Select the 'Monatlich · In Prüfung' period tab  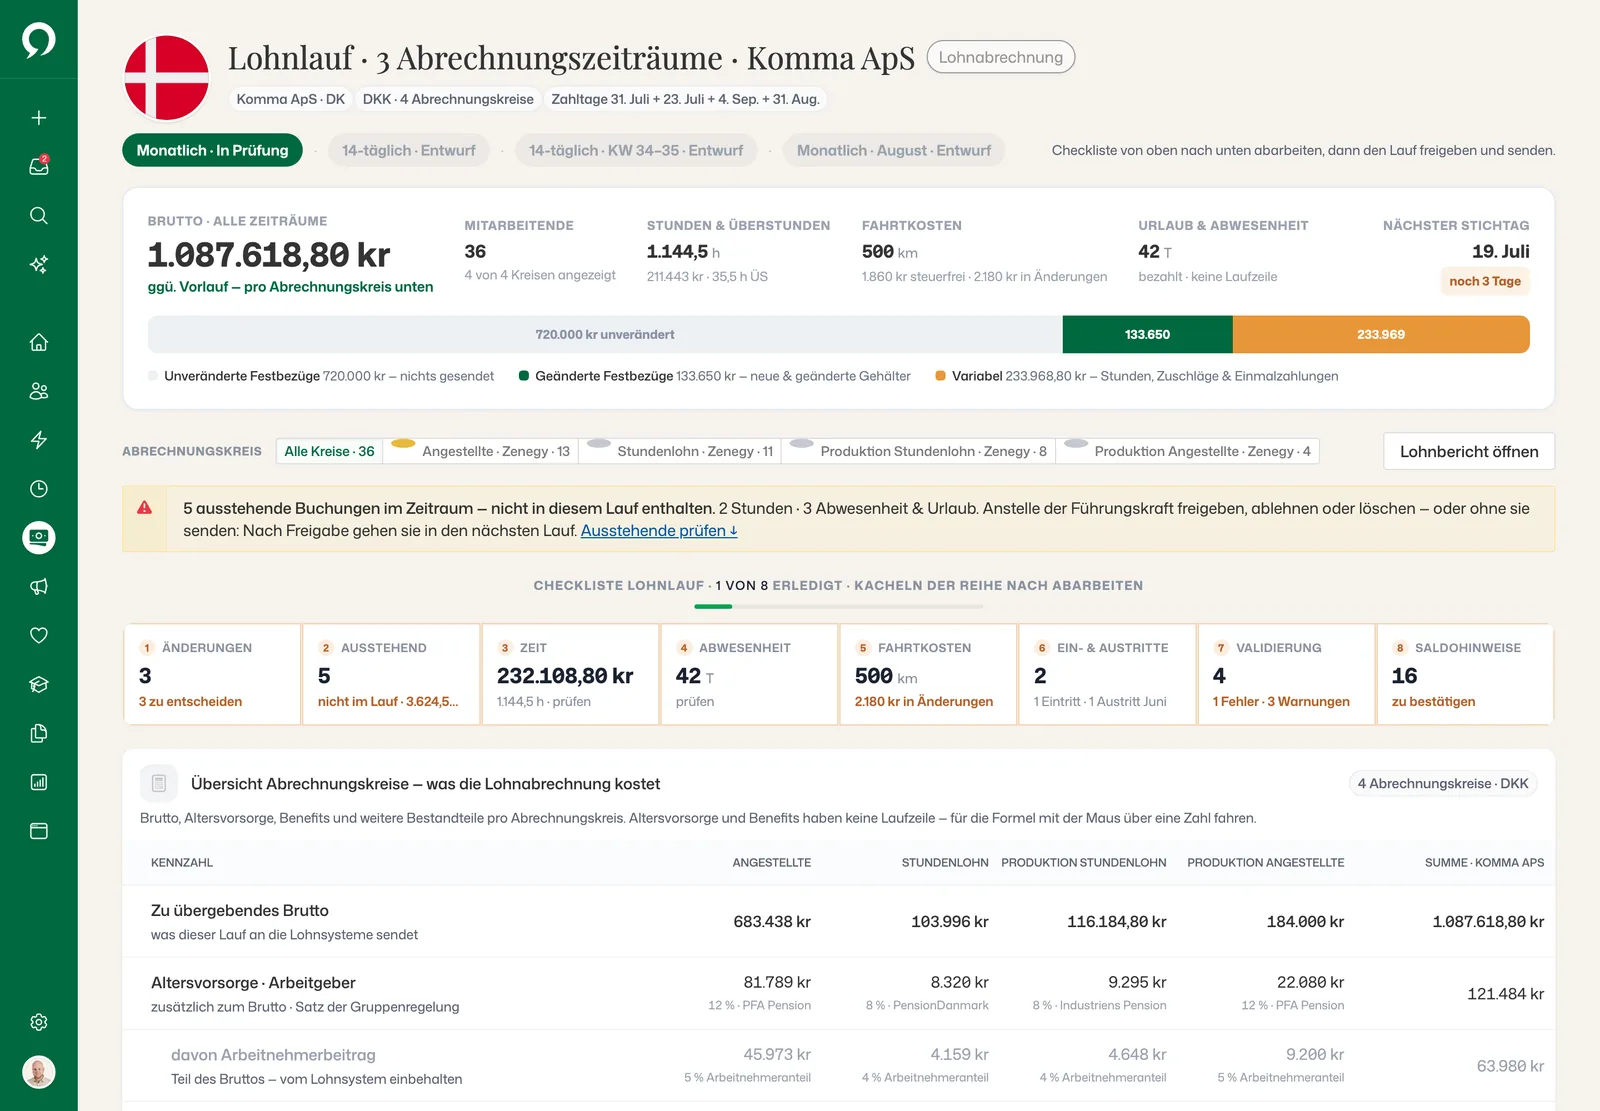tap(212, 150)
